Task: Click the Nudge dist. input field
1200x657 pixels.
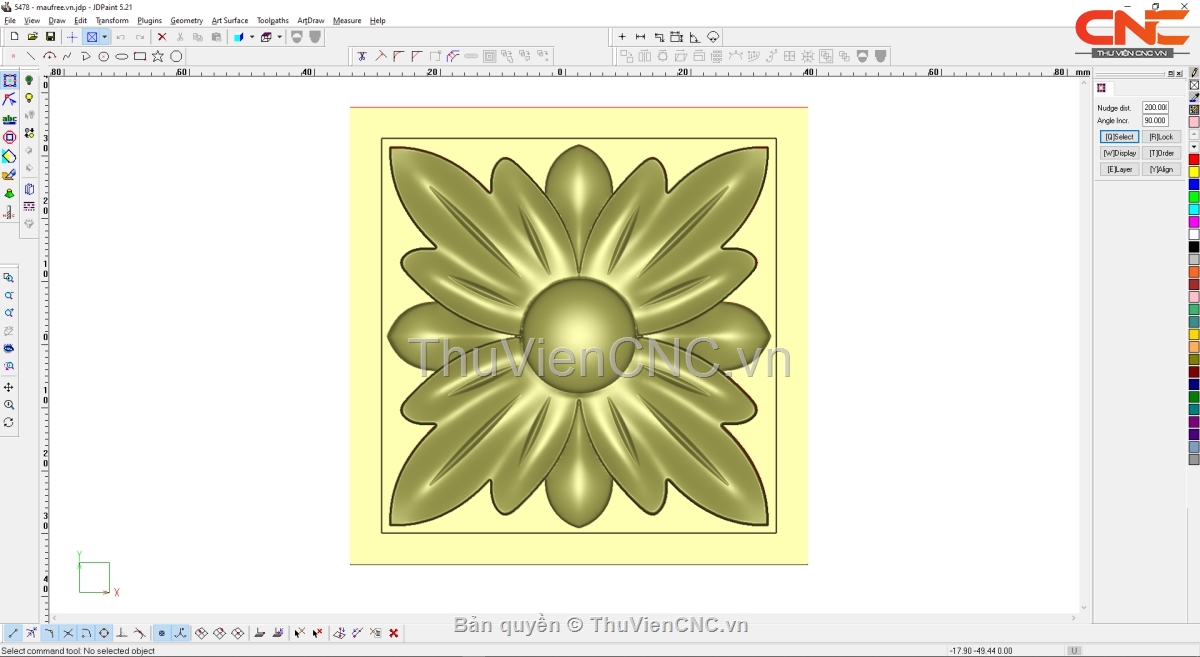Action: [1155, 107]
